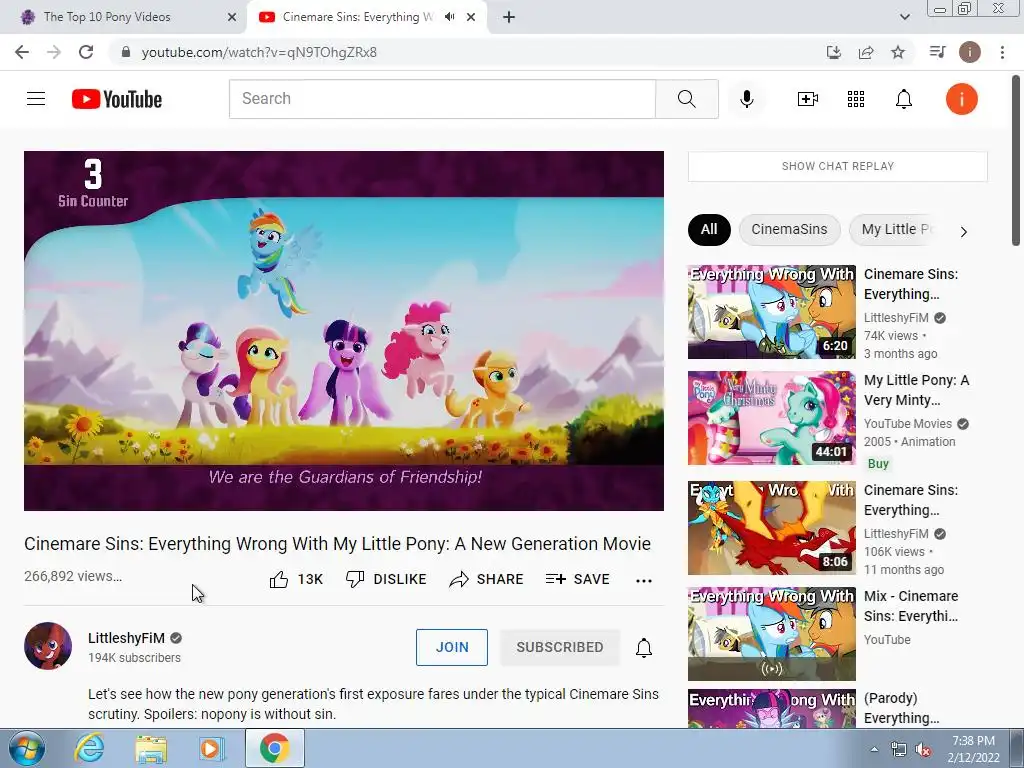1024x768 pixels.
Task: Select the All filter chip
Action: pyautogui.click(x=709, y=229)
